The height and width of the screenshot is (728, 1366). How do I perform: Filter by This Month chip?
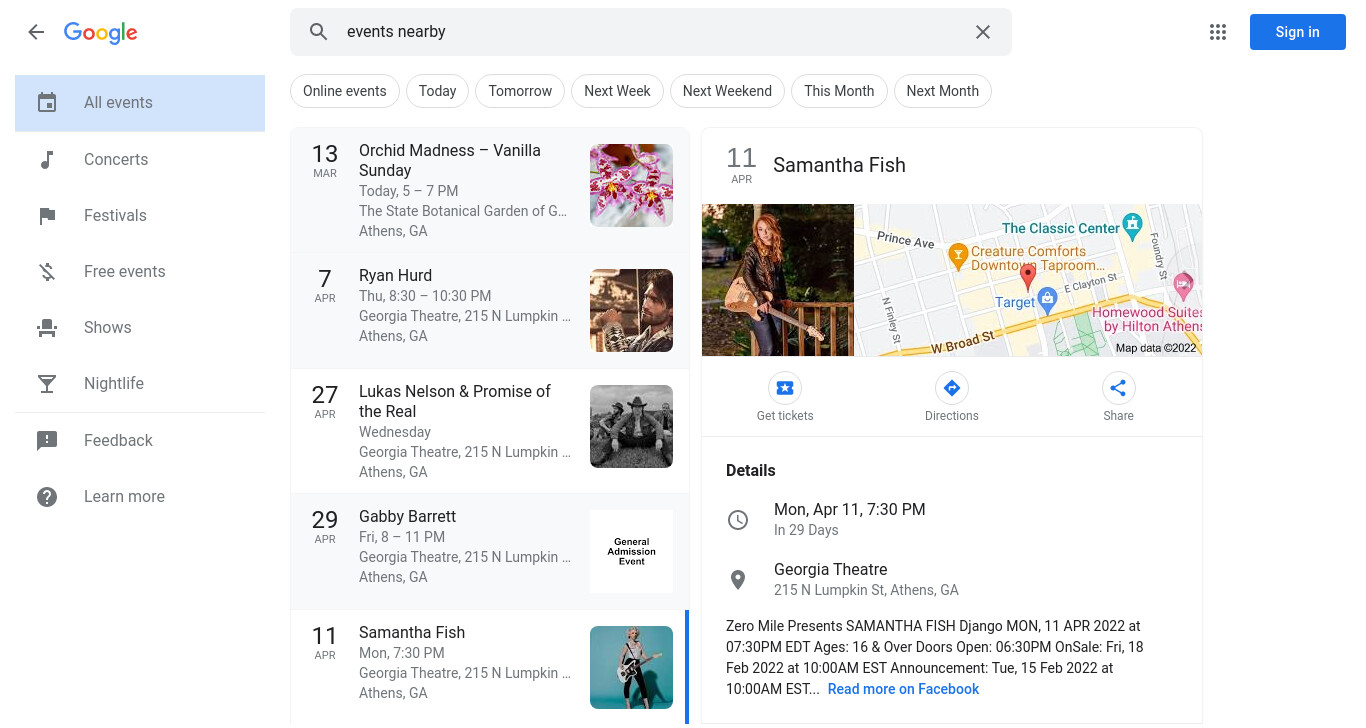(x=839, y=91)
